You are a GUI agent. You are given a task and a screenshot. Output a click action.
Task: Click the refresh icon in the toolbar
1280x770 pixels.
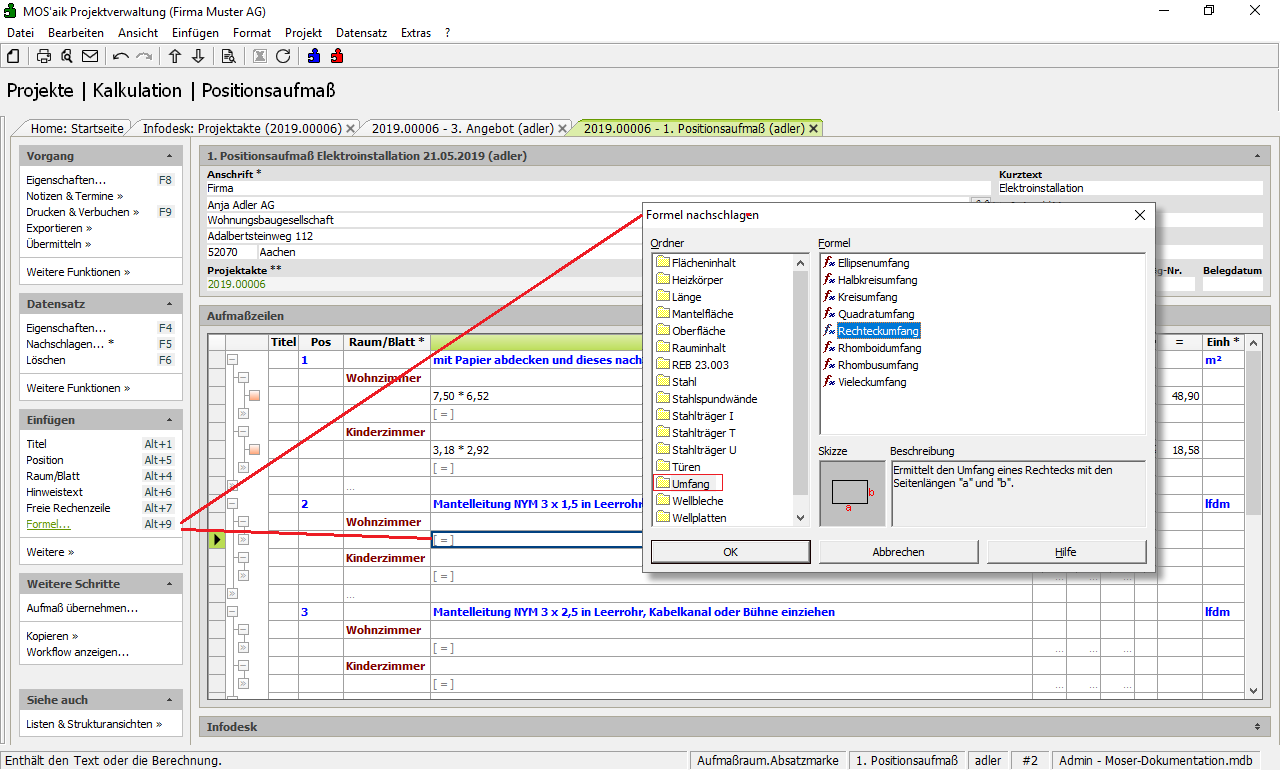pyautogui.click(x=283, y=56)
